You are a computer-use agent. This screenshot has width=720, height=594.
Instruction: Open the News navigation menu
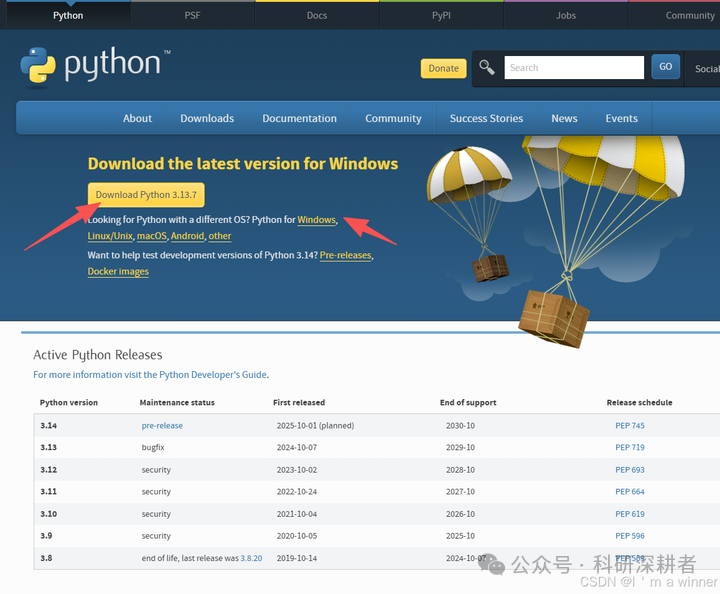564,118
